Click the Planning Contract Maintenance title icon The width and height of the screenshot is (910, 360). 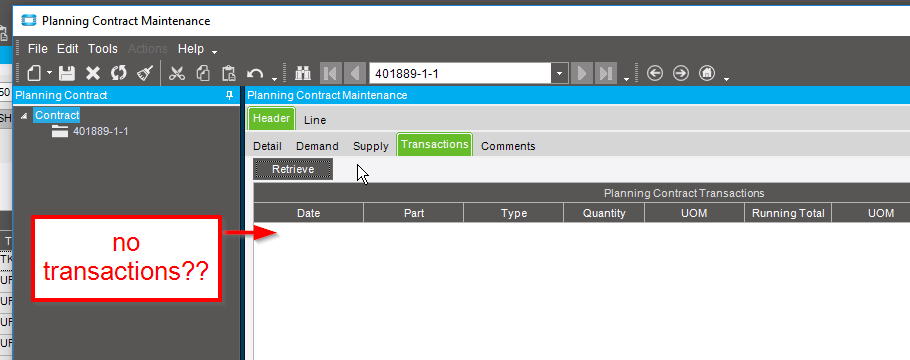coord(28,21)
